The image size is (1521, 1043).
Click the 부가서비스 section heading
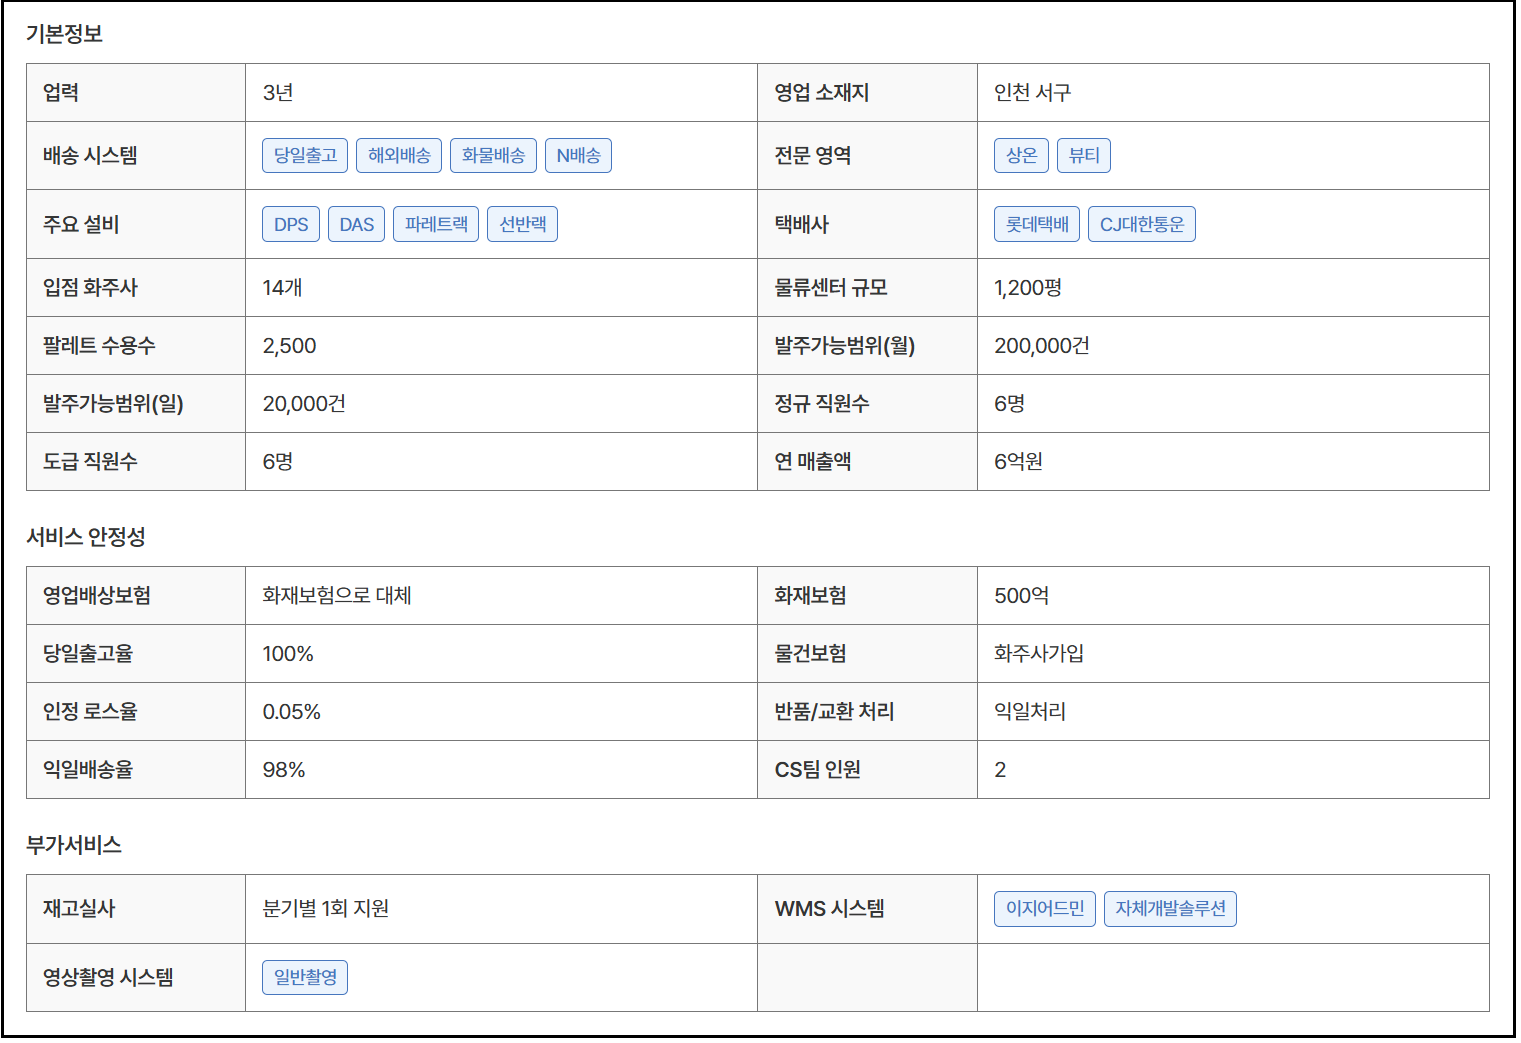coord(74,846)
